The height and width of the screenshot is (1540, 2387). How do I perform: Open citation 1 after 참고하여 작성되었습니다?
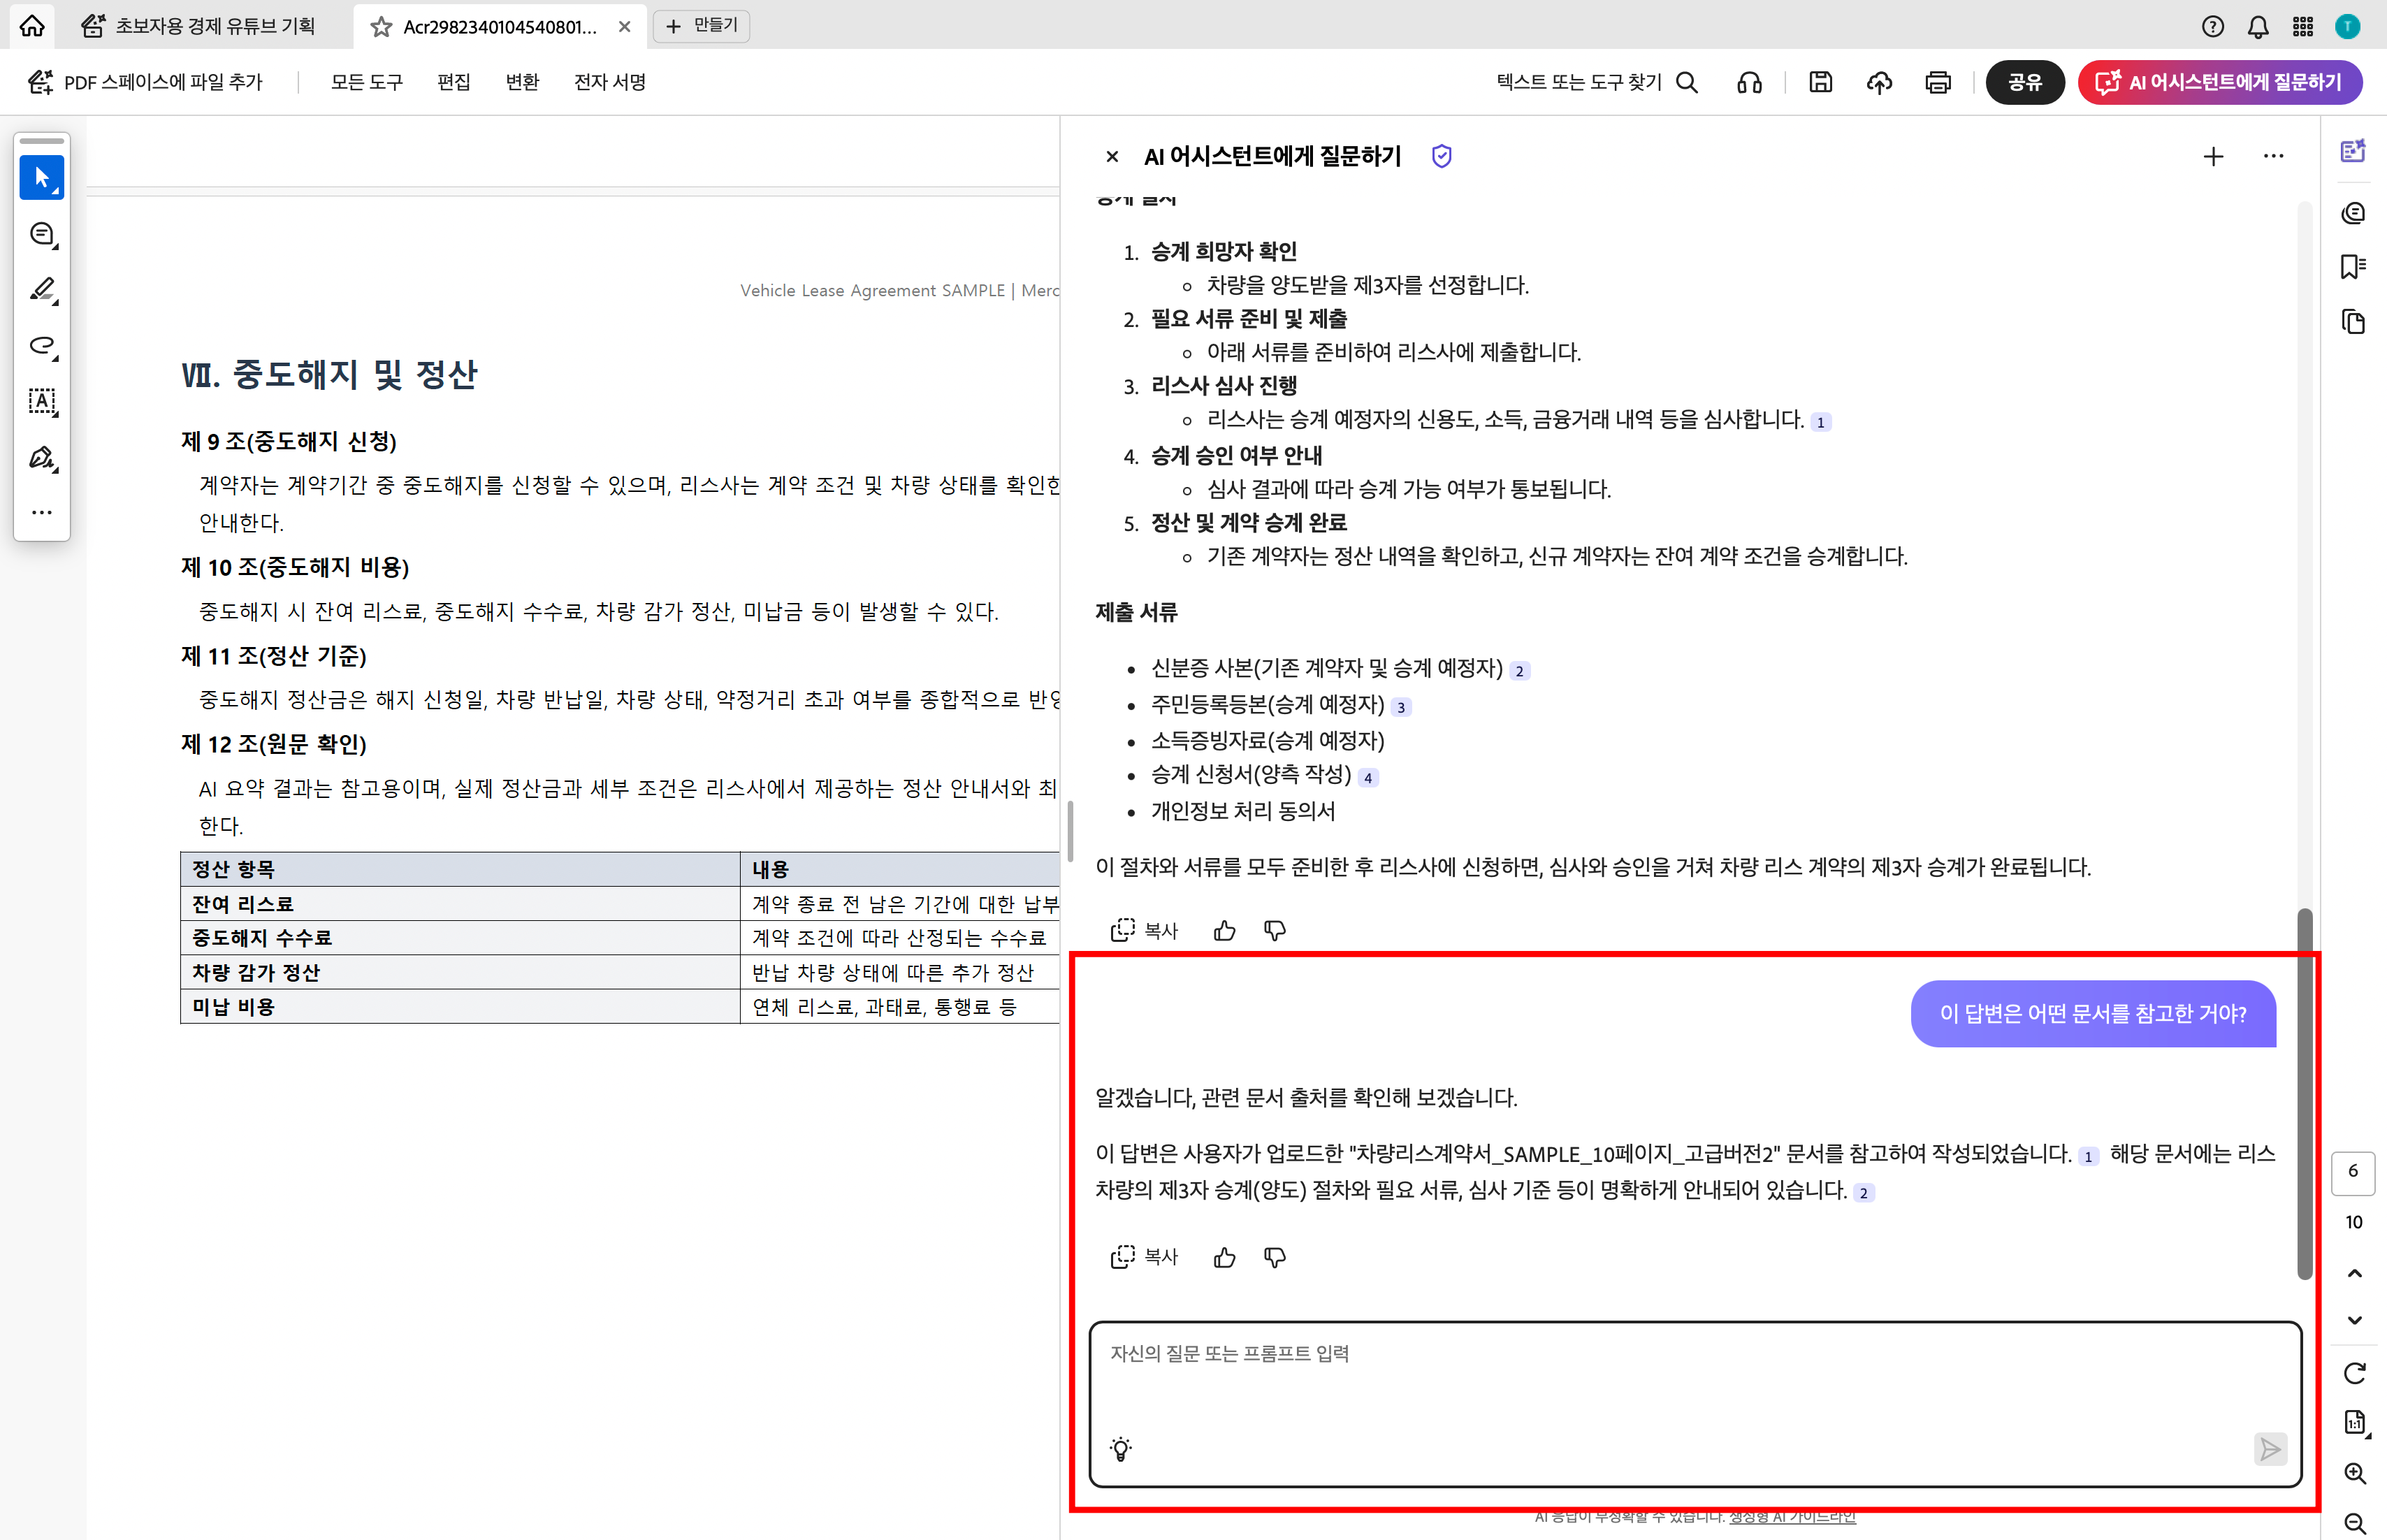click(2088, 1157)
